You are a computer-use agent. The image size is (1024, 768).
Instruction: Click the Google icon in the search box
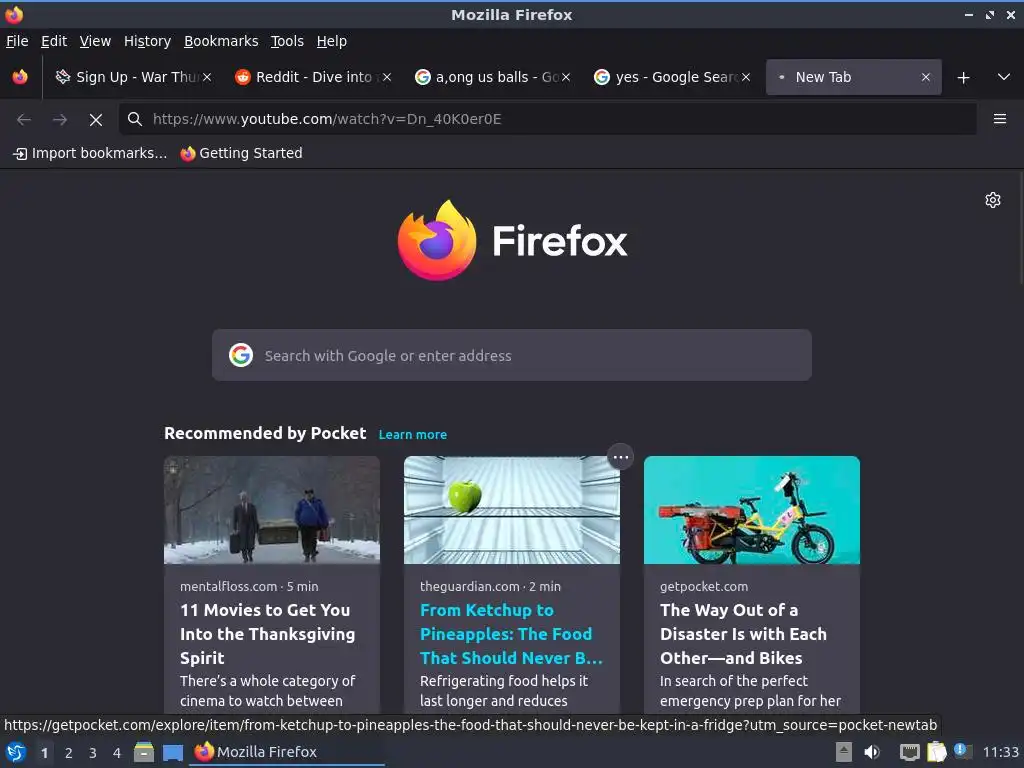[241, 355]
